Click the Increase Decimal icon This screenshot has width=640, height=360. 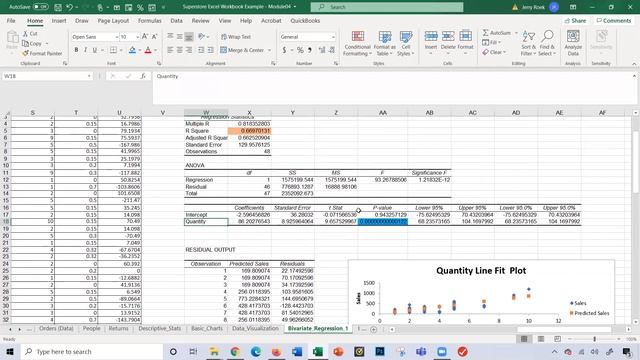click(x=322, y=50)
